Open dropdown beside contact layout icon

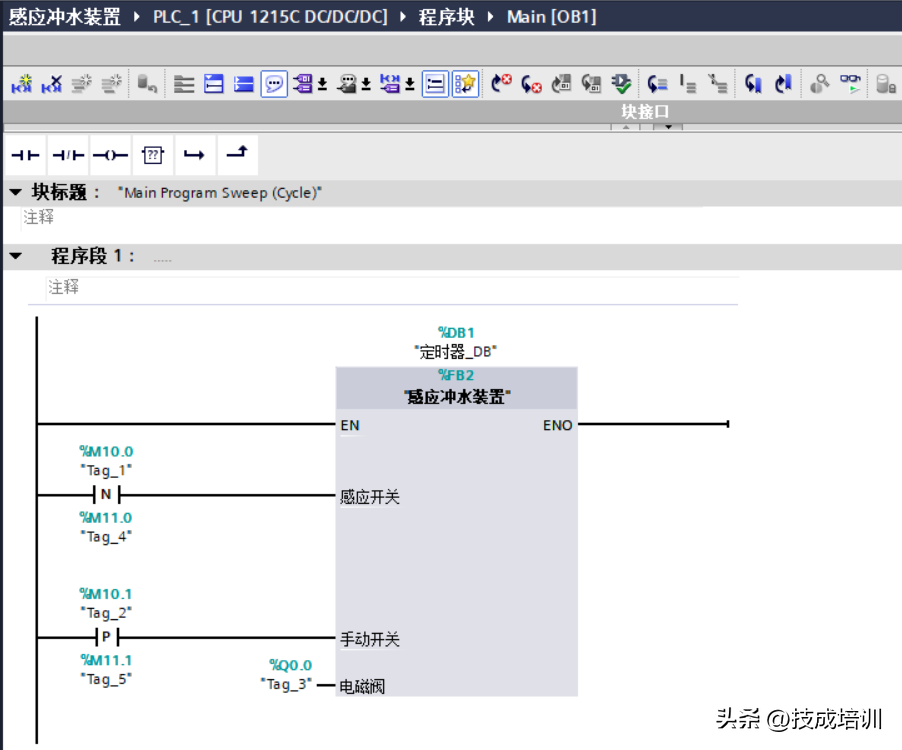click(410, 85)
